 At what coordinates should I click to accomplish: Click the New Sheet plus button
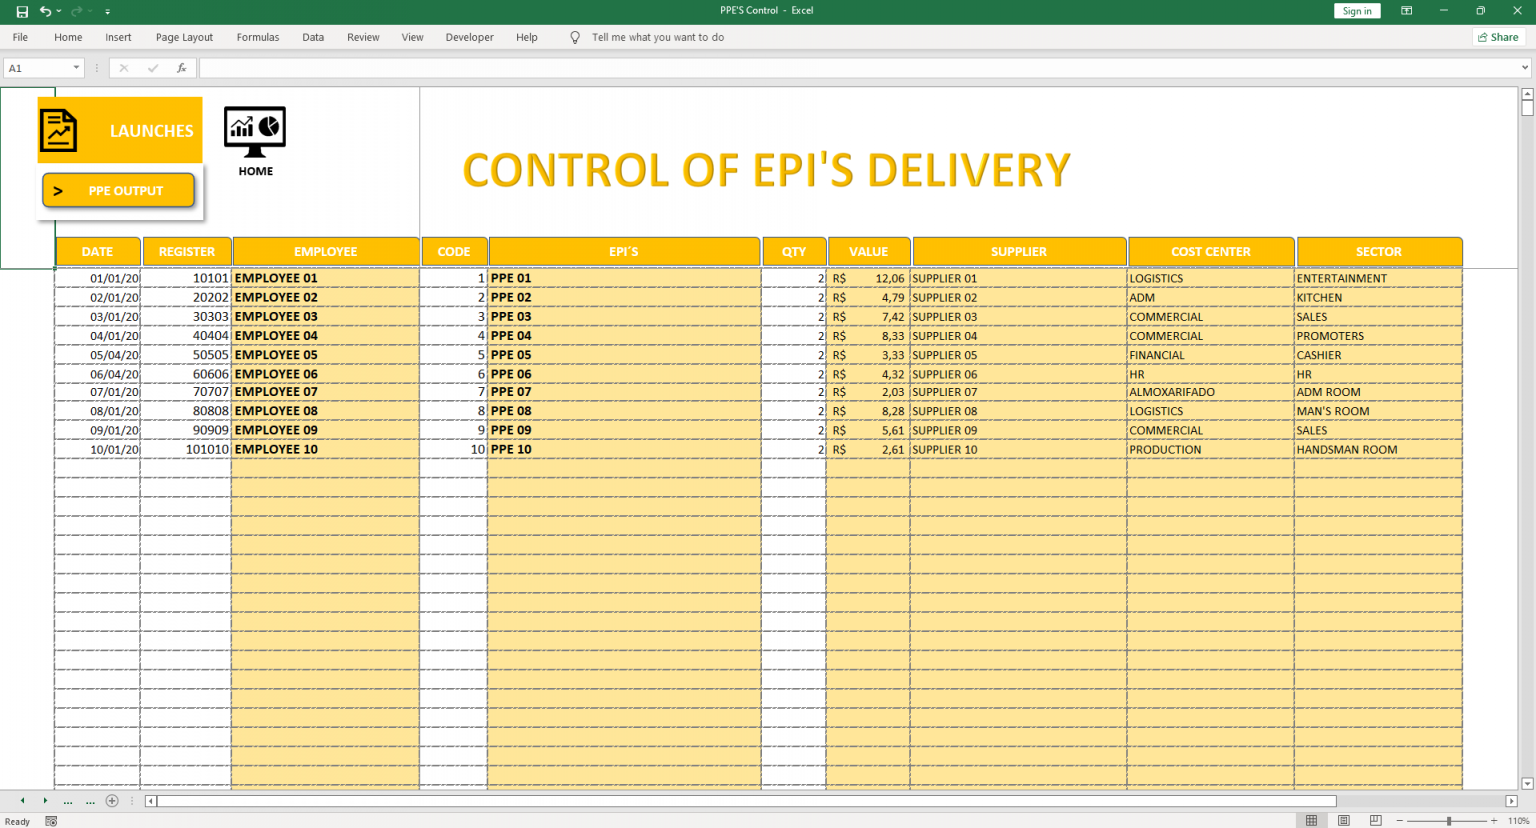pos(112,800)
